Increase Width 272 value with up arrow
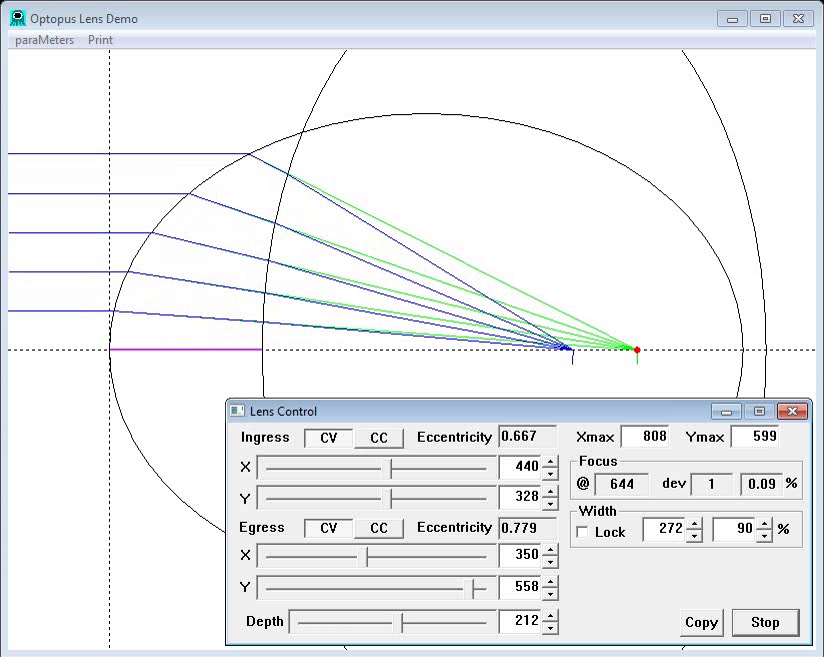The width and height of the screenshot is (824, 657). click(x=695, y=524)
